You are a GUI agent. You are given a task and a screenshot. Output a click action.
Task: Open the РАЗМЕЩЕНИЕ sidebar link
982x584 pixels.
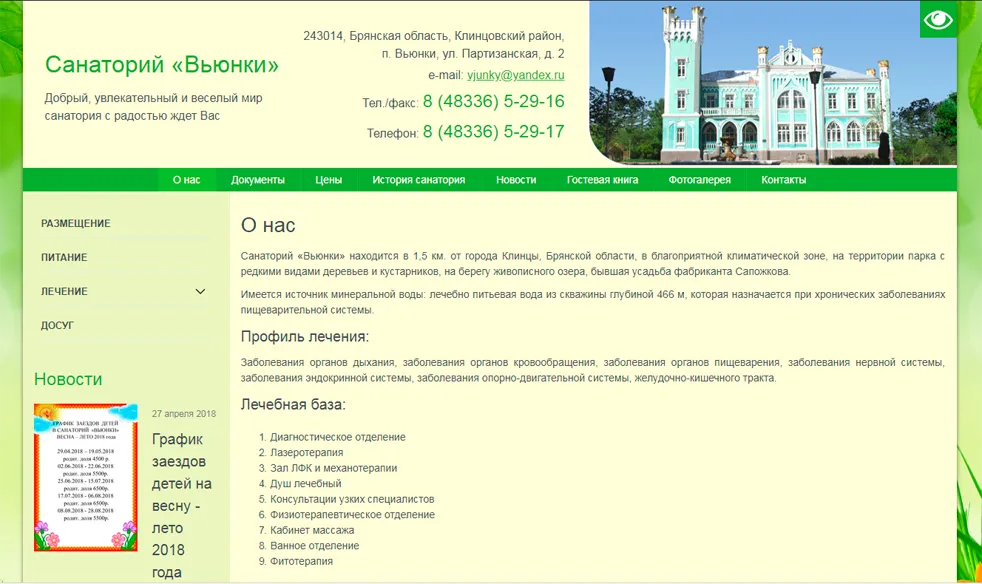pyautogui.click(x=76, y=224)
